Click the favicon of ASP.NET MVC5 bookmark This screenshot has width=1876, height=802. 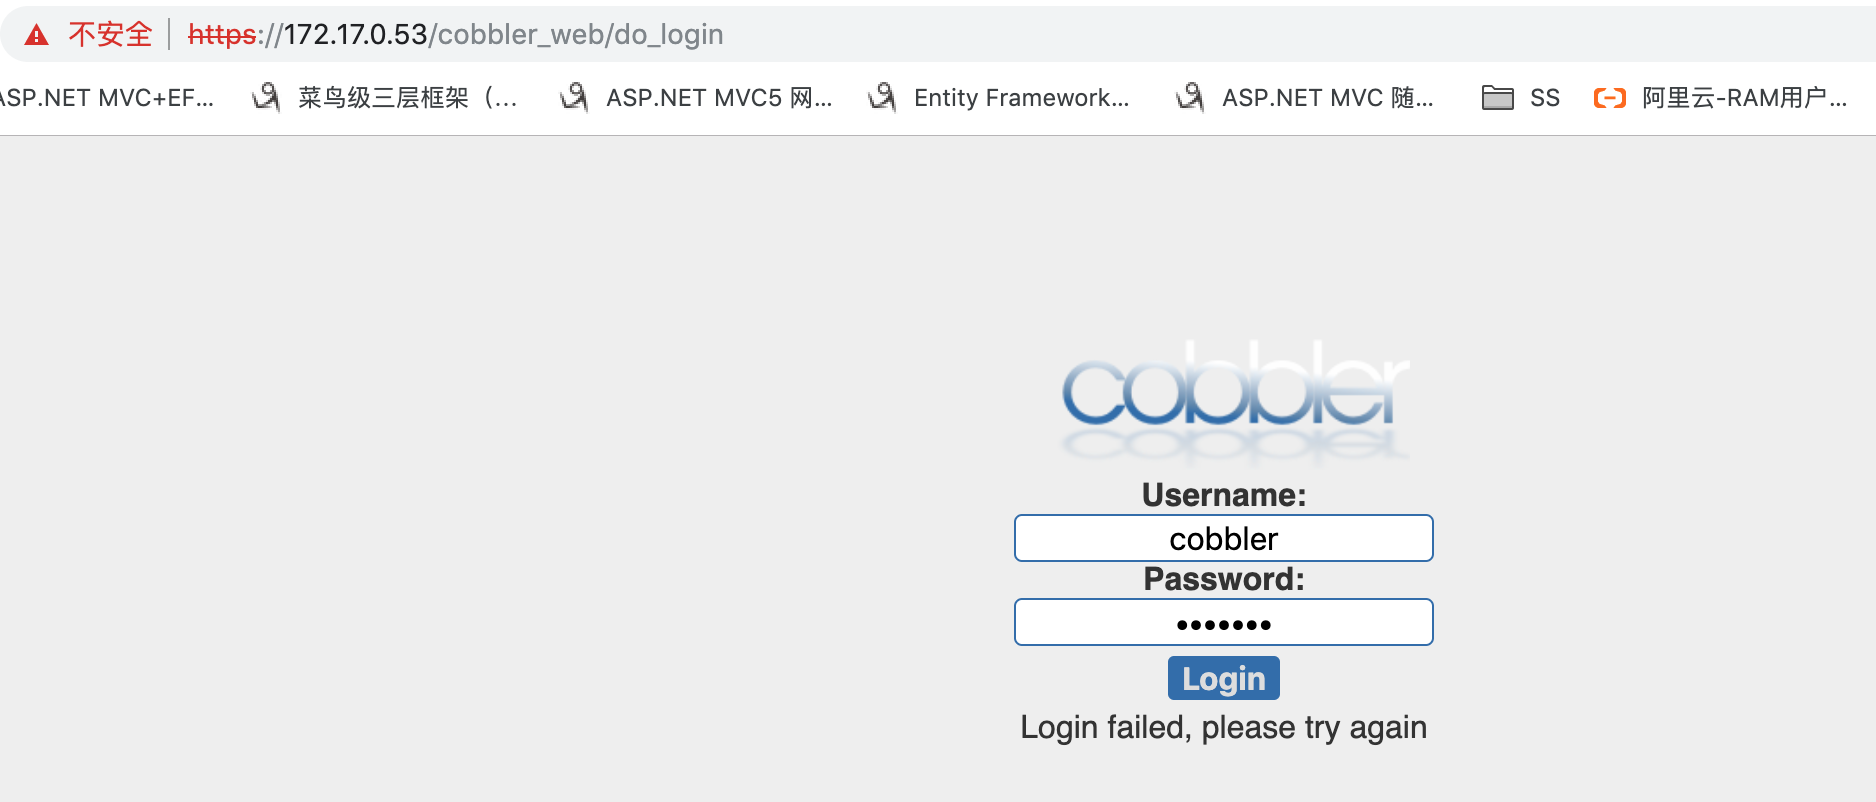(574, 97)
